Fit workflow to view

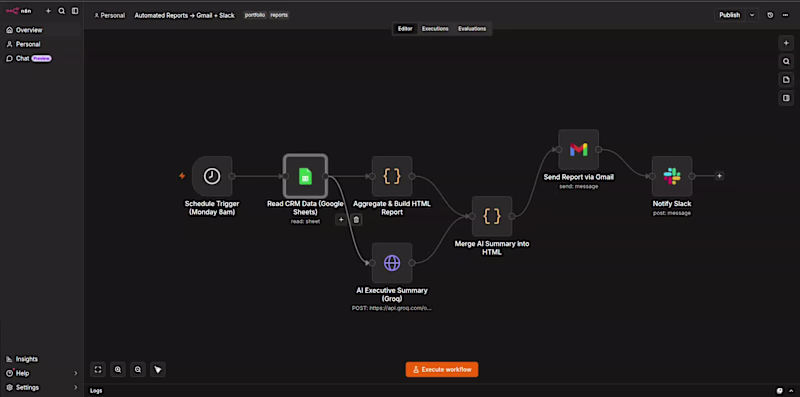[98, 369]
